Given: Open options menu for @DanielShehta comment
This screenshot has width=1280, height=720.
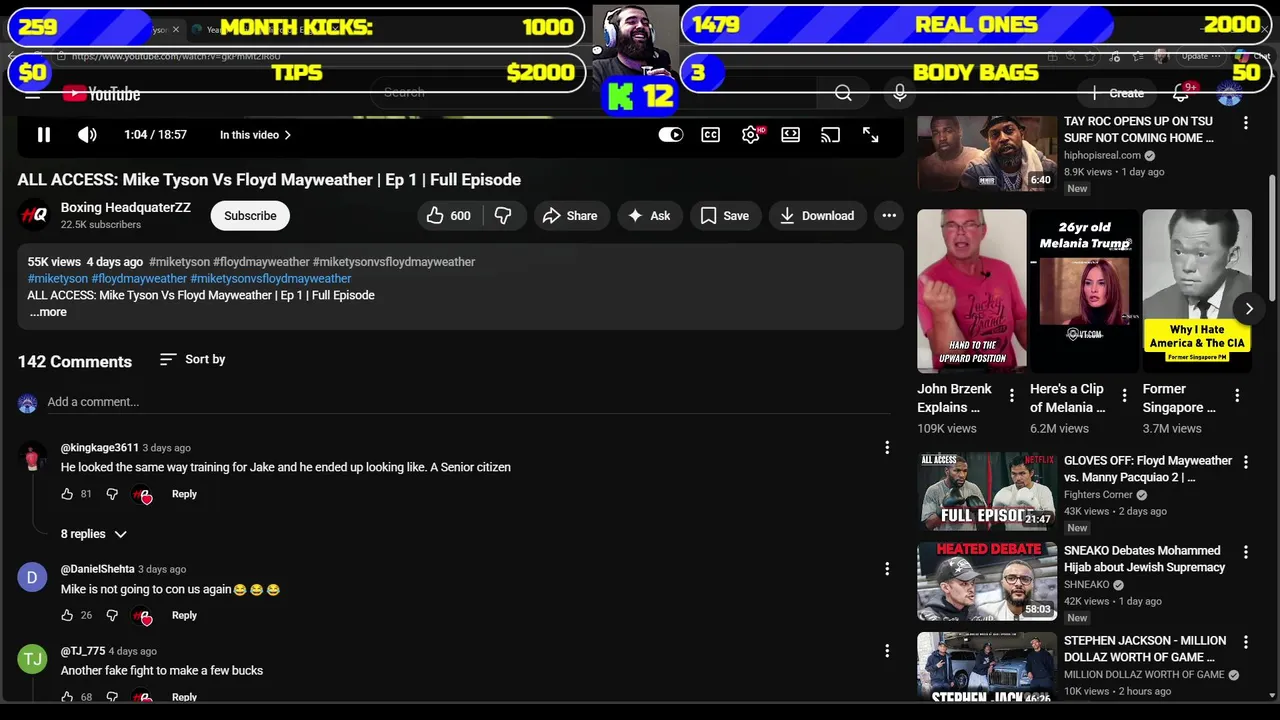Looking at the screenshot, I should (x=887, y=569).
